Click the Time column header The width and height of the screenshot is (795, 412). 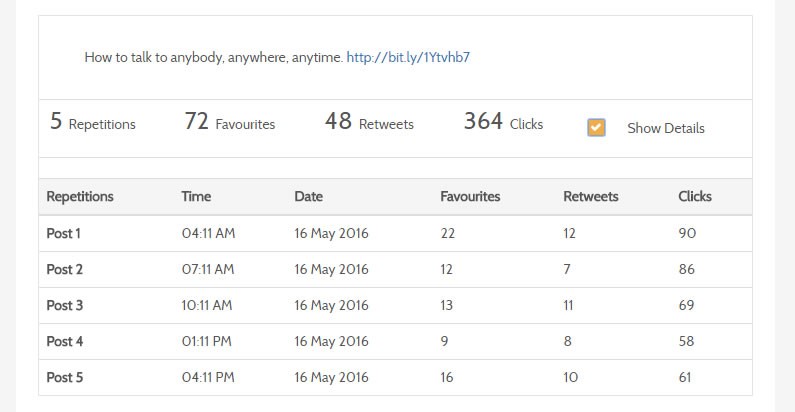click(x=196, y=197)
